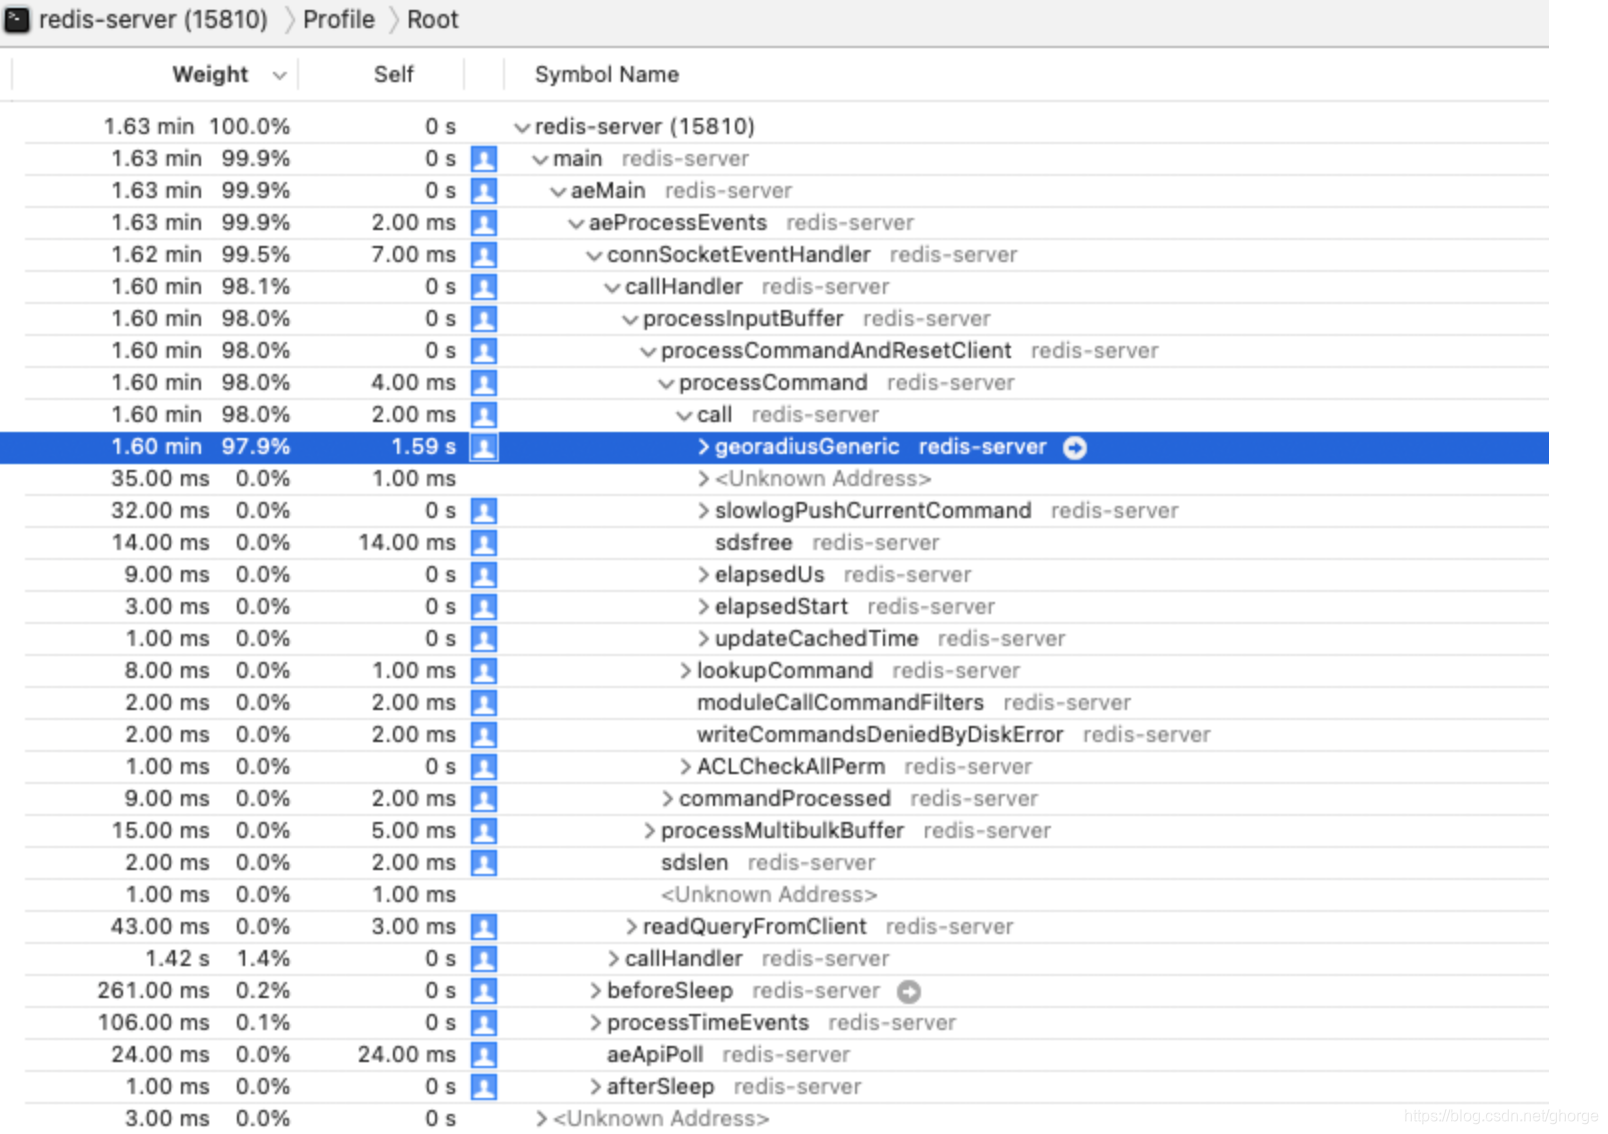Collapse the processInputBuffer node

(630, 320)
